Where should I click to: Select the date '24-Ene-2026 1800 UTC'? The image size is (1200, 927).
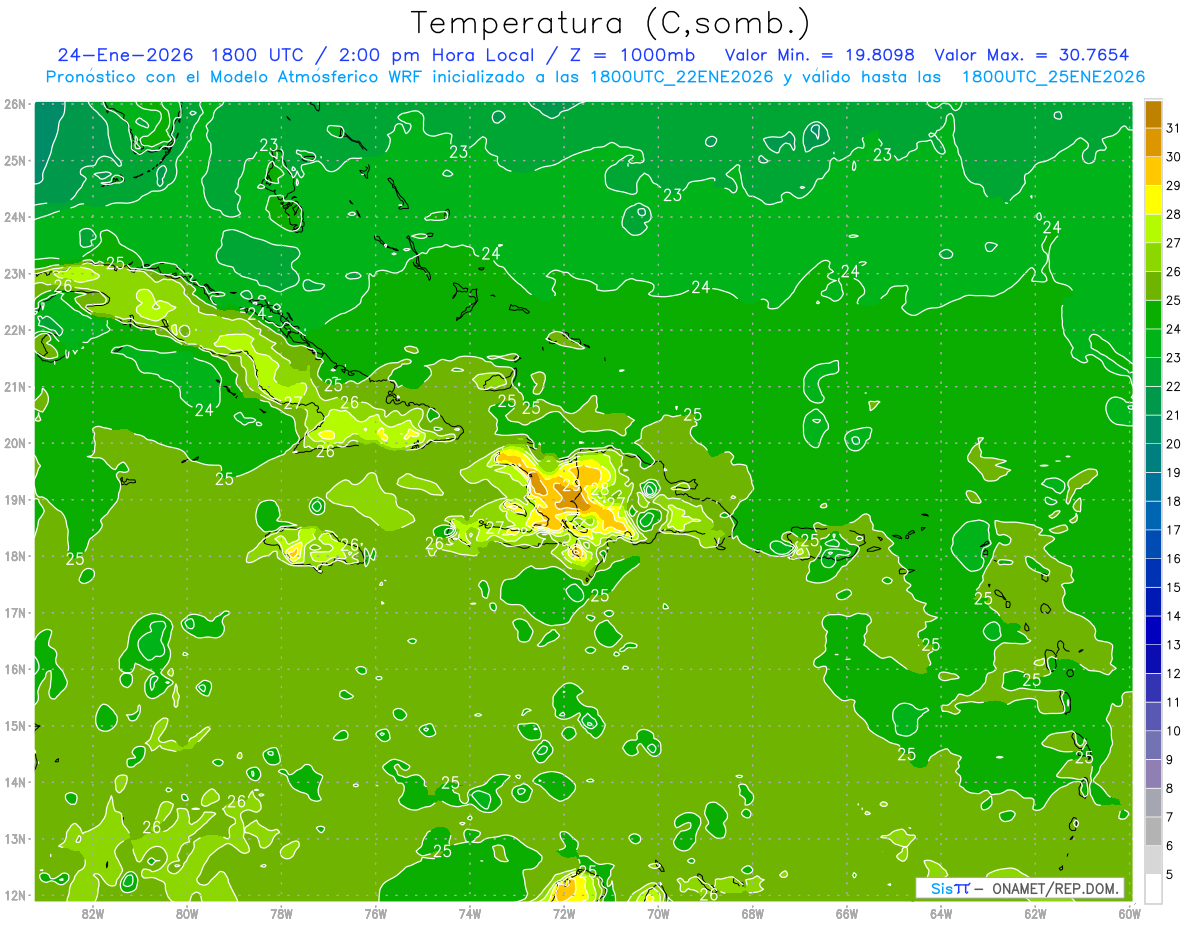pyautogui.click(x=182, y=55)
